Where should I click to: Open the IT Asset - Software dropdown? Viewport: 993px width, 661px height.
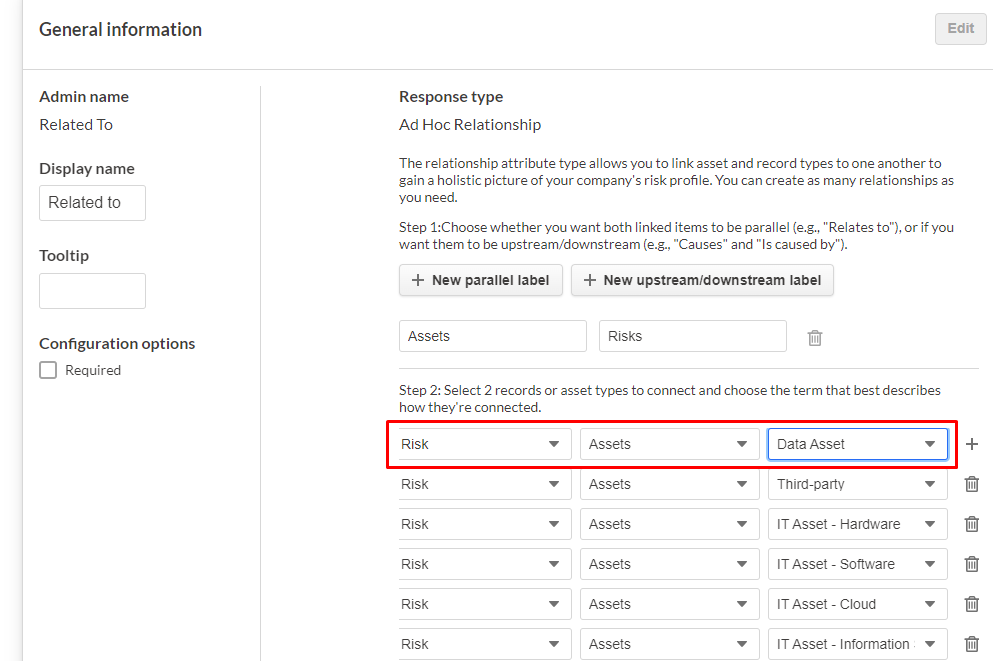[857, 563]
